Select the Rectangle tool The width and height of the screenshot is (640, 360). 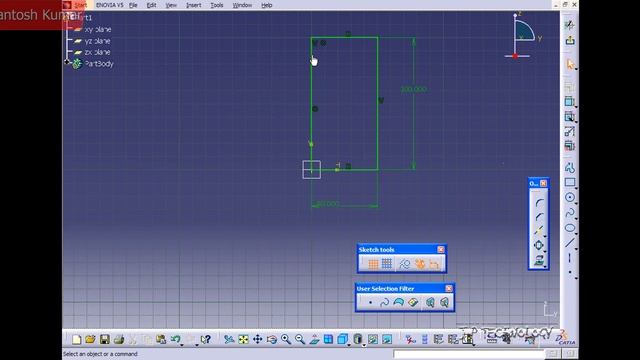(x=570, y=182)
